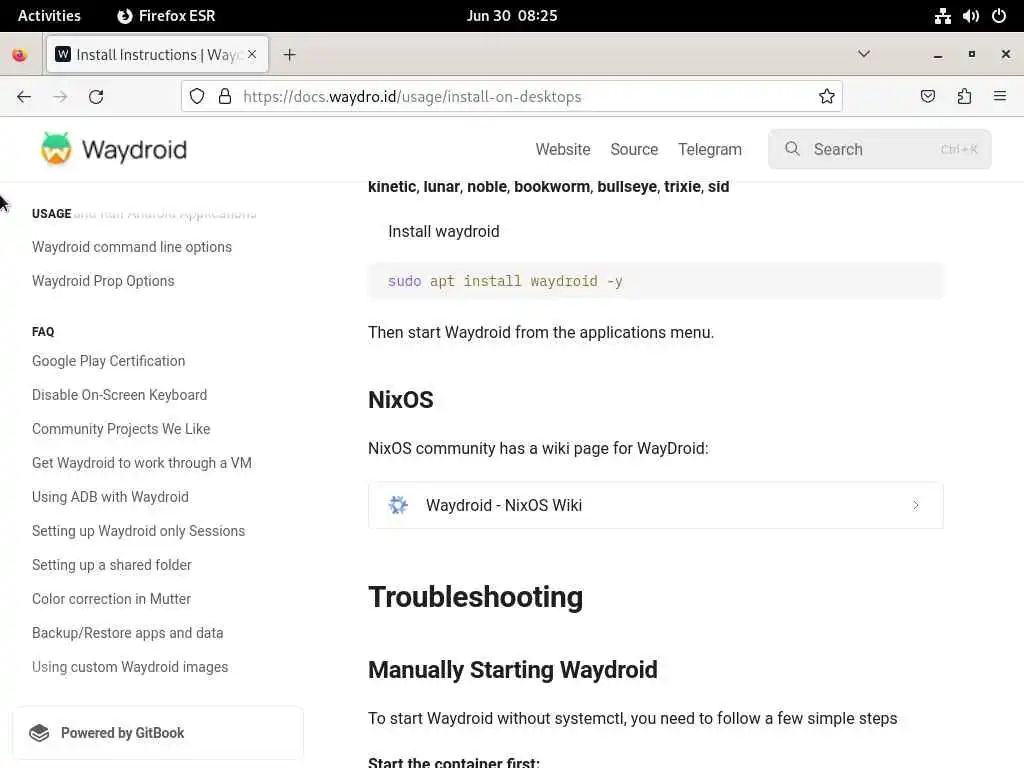Click the site security padlock icon
The image size is (1024, 768).
225,97
